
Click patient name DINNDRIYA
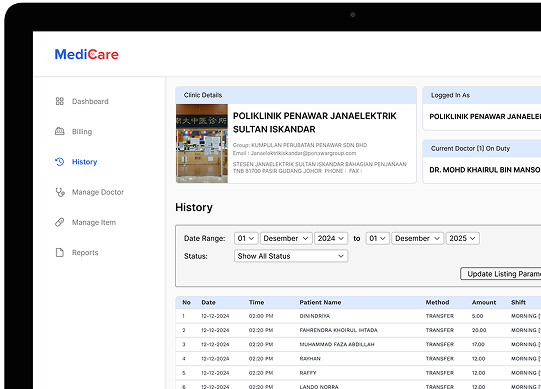(x=315, y=316)
